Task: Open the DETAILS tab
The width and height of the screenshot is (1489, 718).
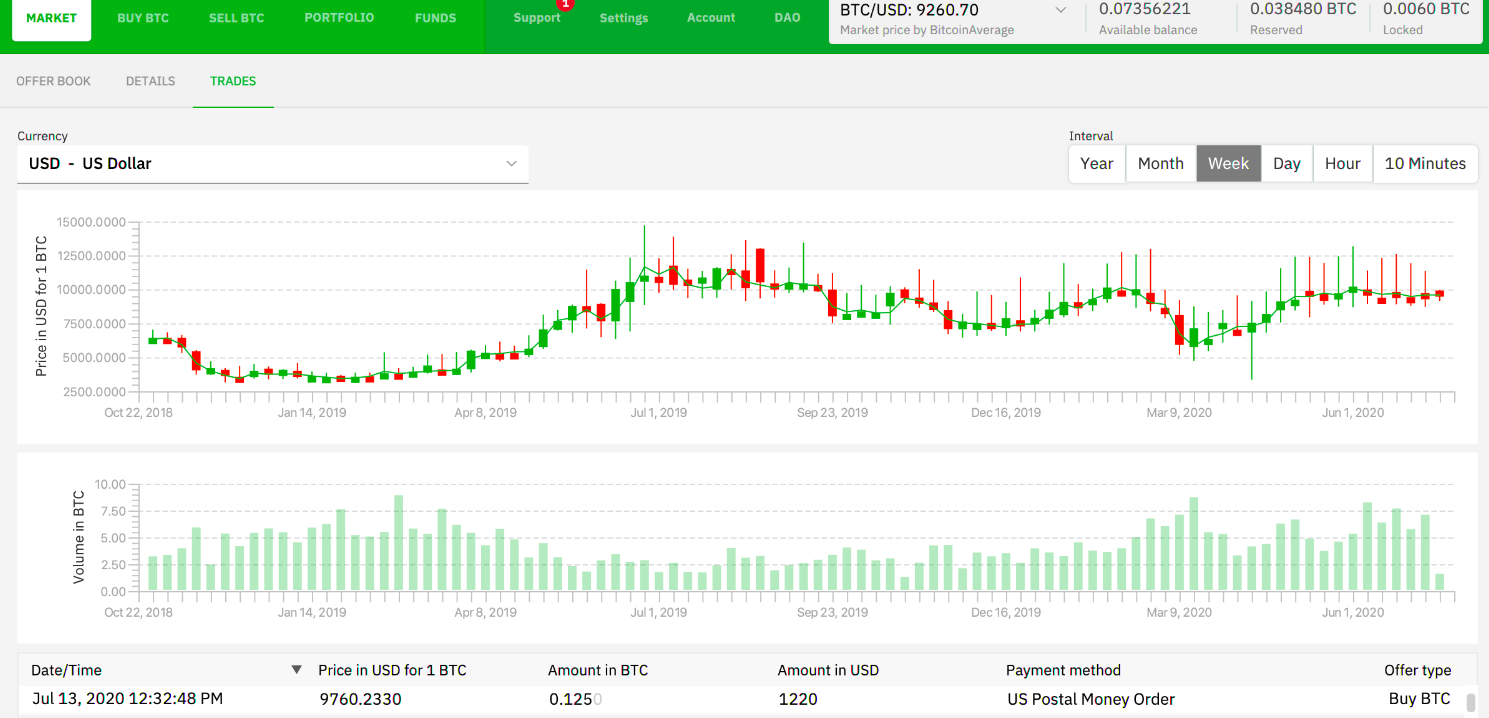Action: click(150, 81)
